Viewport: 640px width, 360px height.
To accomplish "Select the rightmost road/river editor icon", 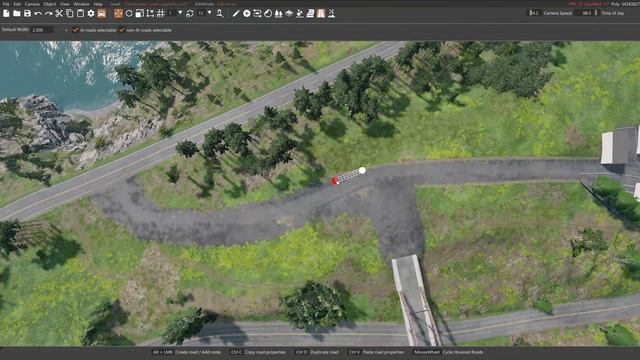I will [x=331, y=13].
